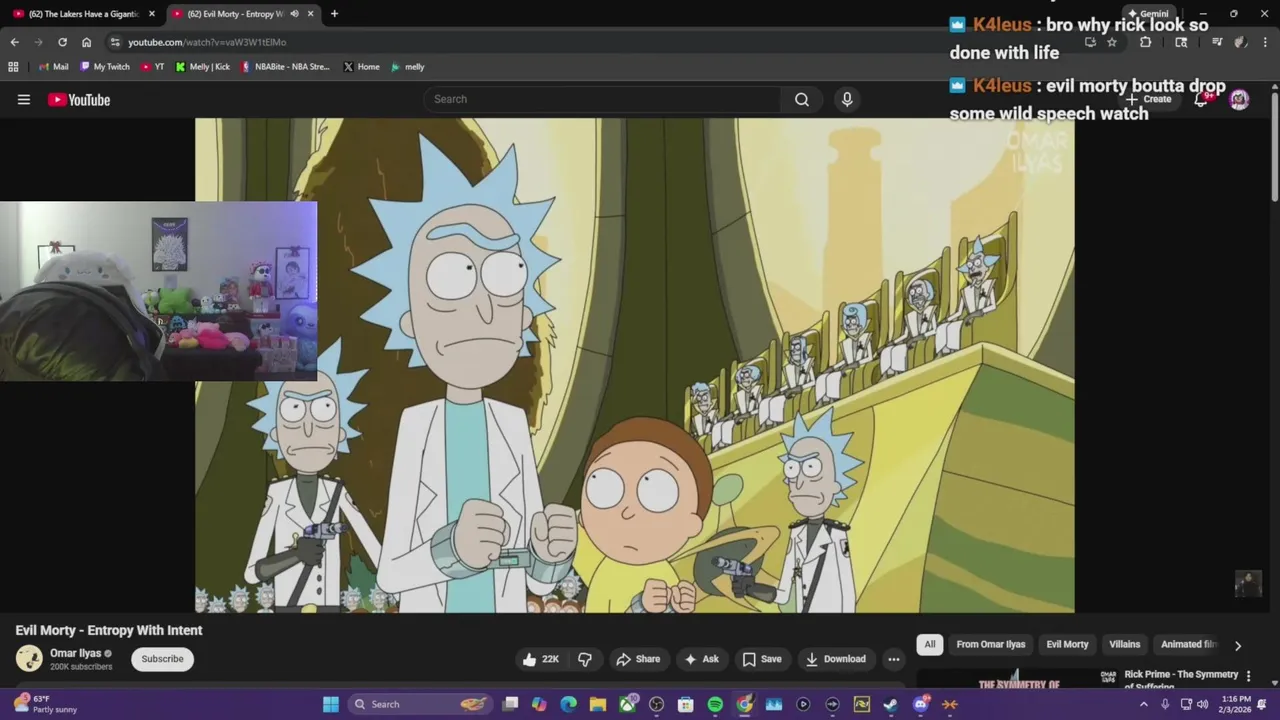Dislike the video with thumbs down
1280x720 pixels.
coord(585,659)
